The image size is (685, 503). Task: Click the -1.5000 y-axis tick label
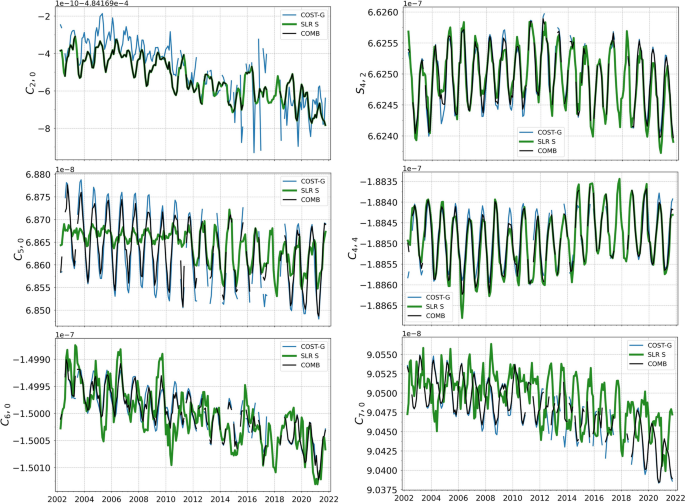pos(32,413)
